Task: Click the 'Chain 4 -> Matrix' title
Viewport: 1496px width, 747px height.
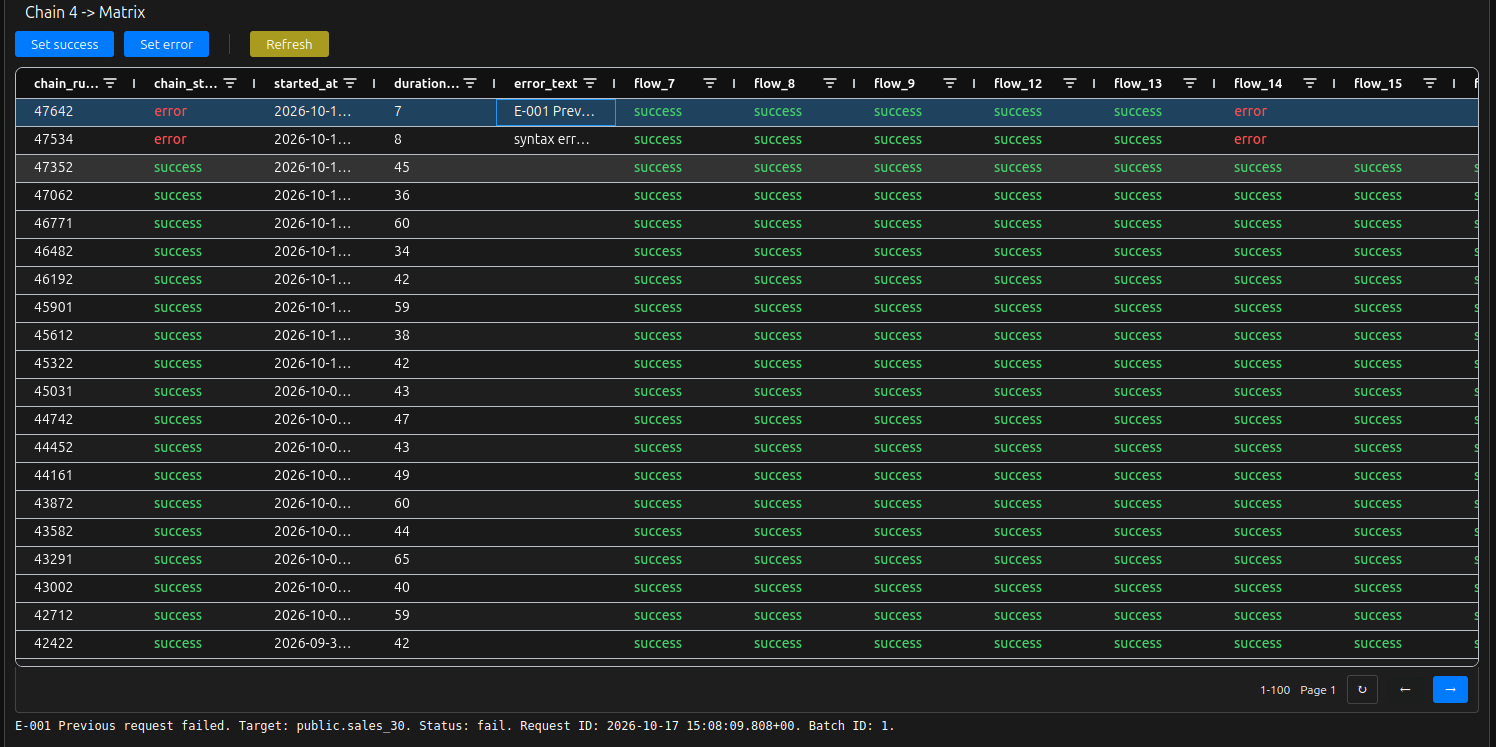Action: click(85, 12)
